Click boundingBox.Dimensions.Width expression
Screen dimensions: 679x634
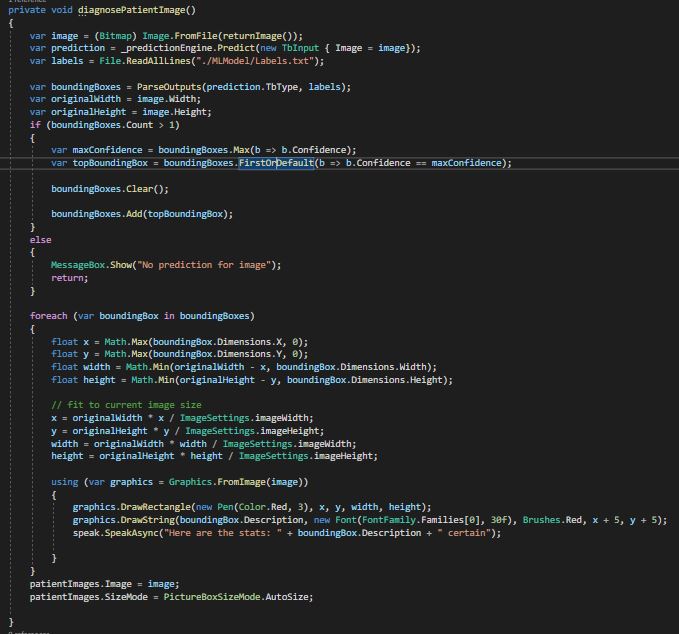point(351,367)
